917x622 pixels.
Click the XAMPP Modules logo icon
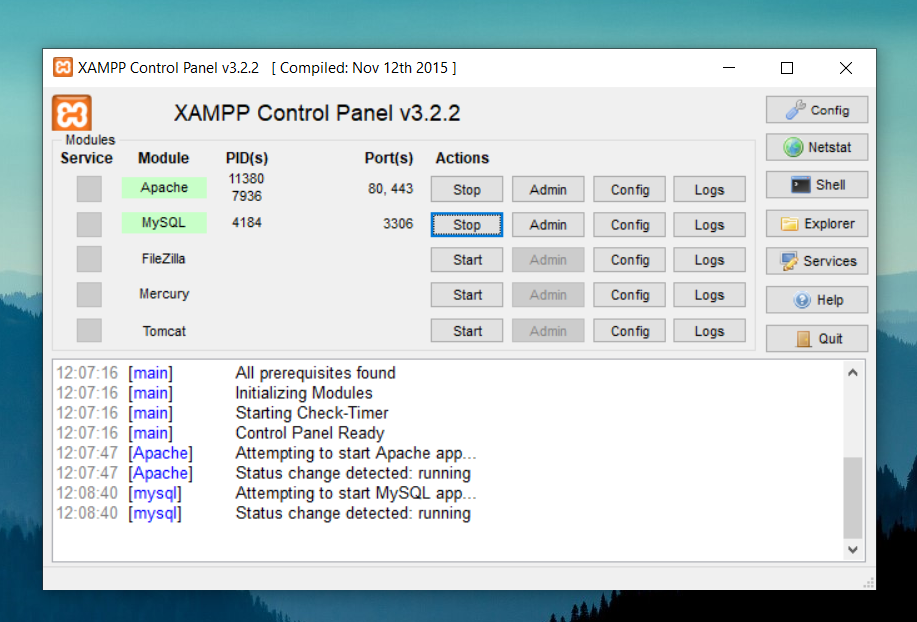(71, 110)
